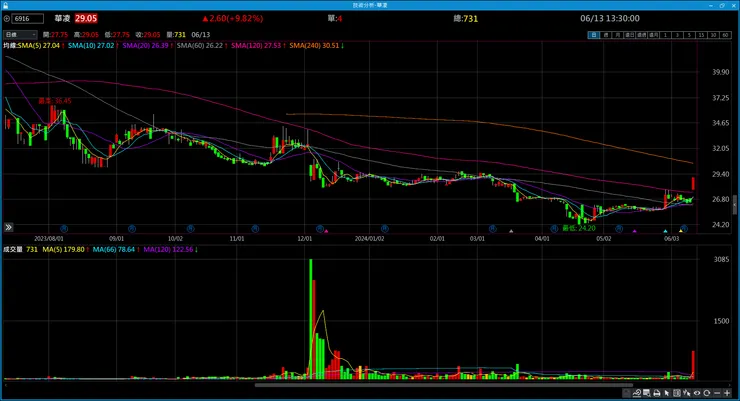Click the timestamp 06/13 13:30:00
Image resolution: width=740 pixels, height=401 pixels.
coord(610,18)
